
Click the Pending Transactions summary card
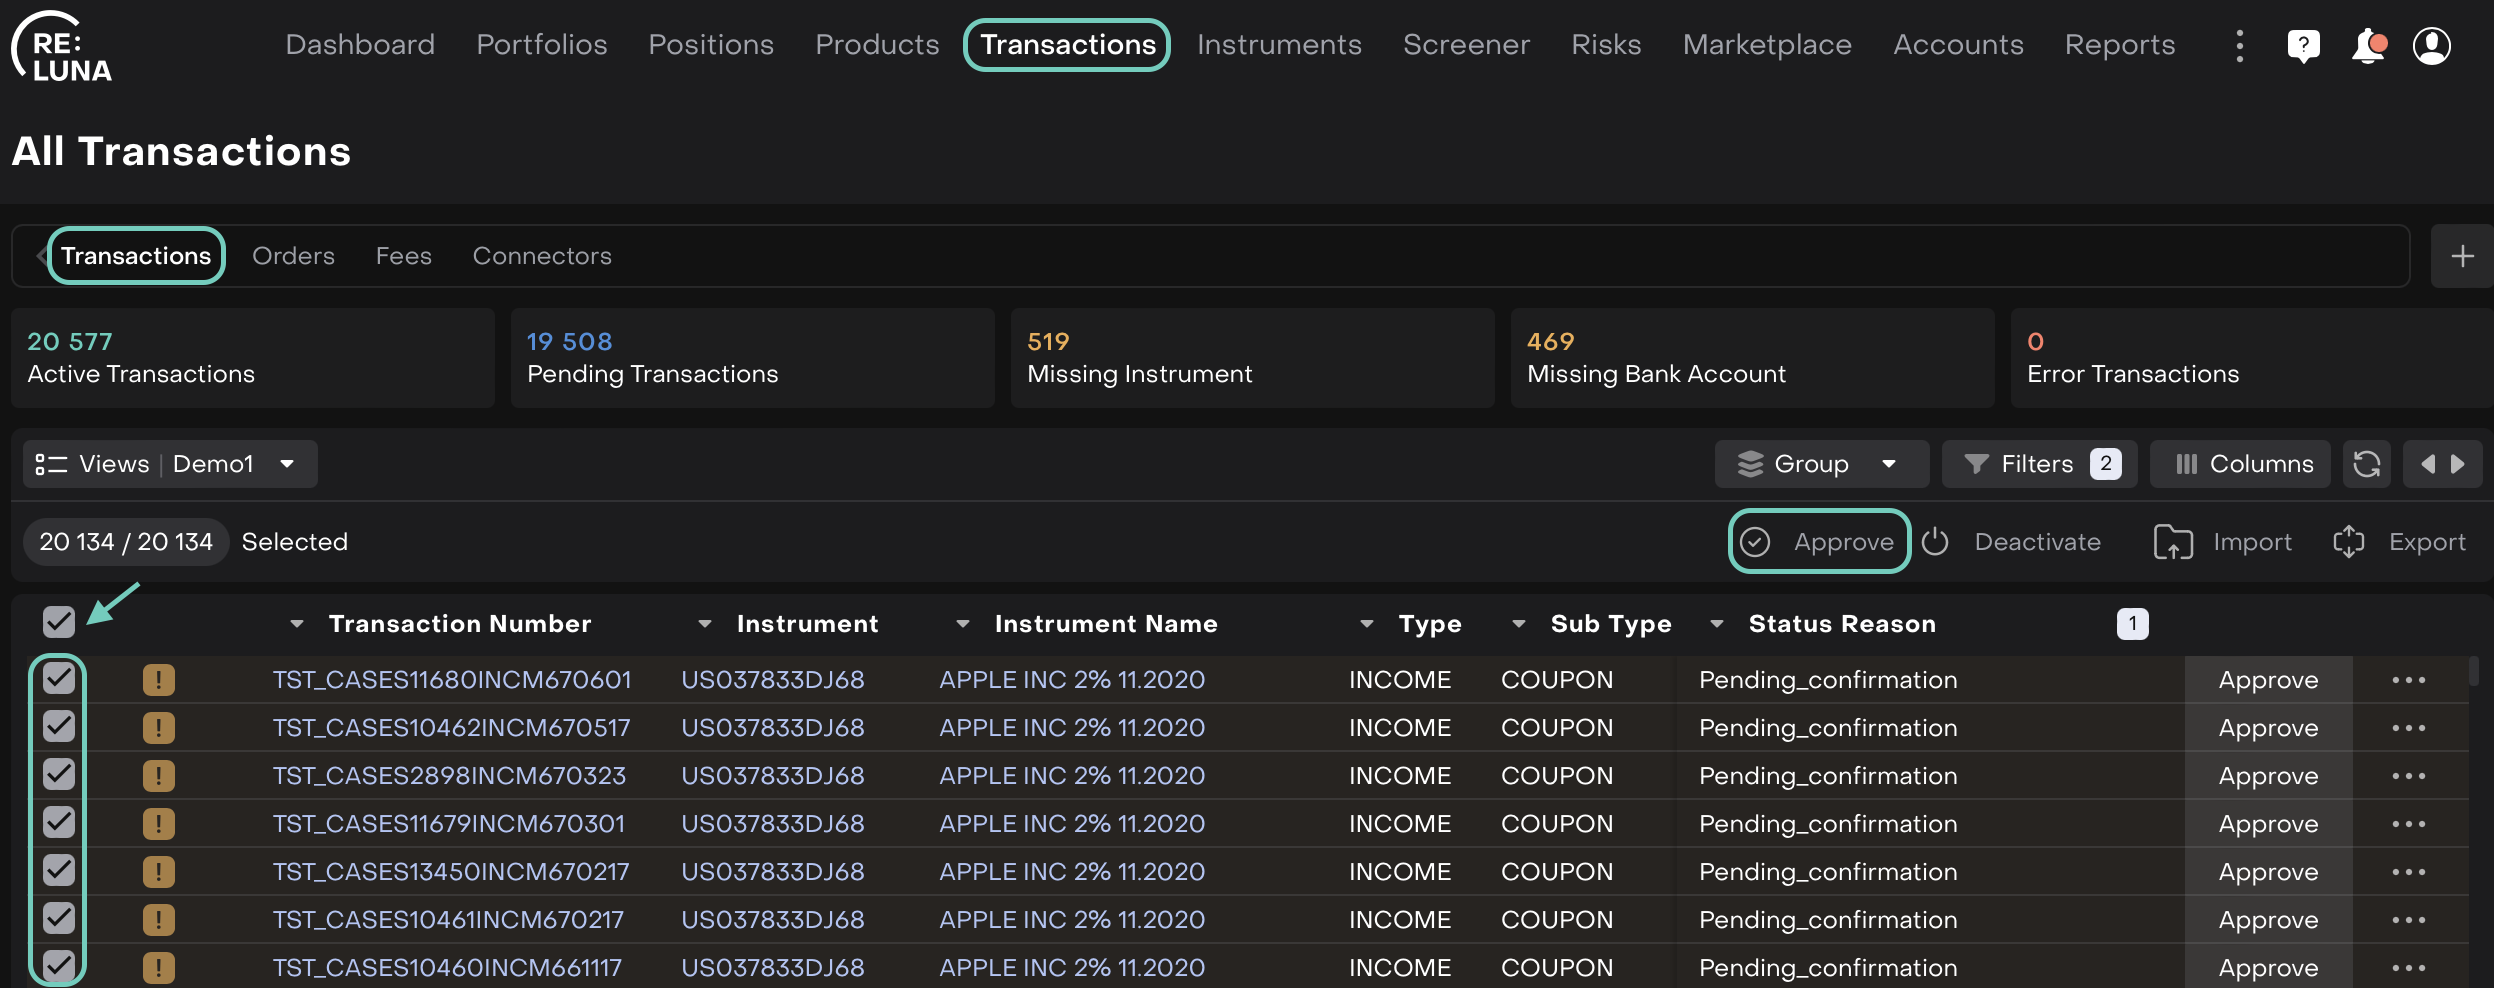[x=752, y=358]
